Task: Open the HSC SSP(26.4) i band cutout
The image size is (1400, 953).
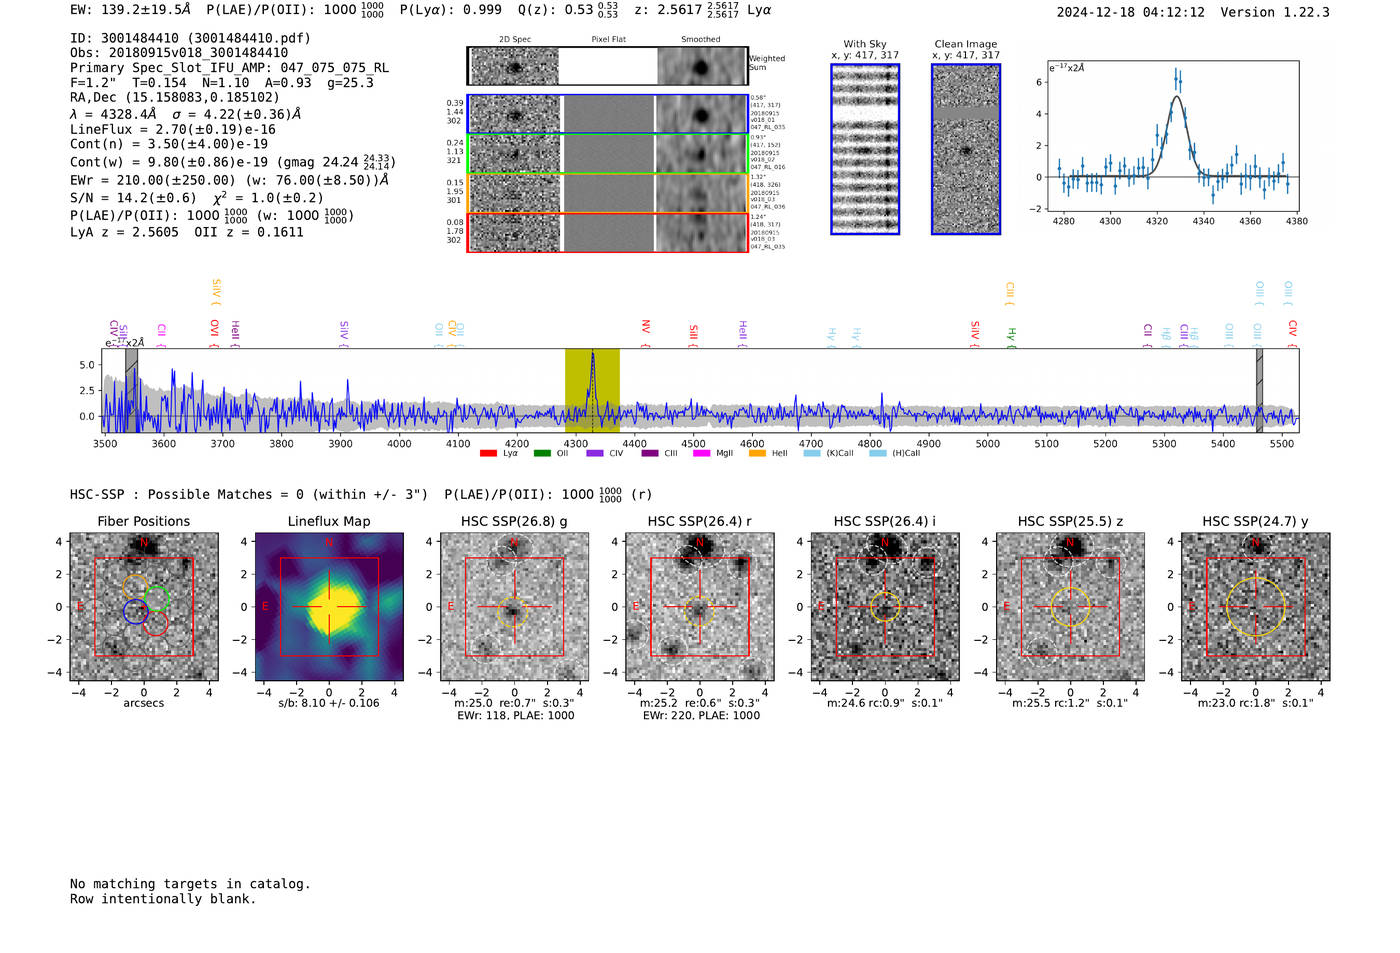Action: (885, 607)
